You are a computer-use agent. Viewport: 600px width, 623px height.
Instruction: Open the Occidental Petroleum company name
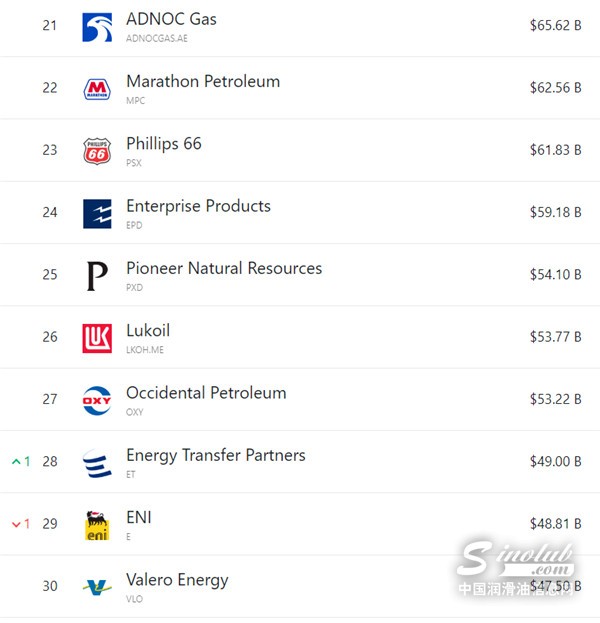click(x=206, y=393)
